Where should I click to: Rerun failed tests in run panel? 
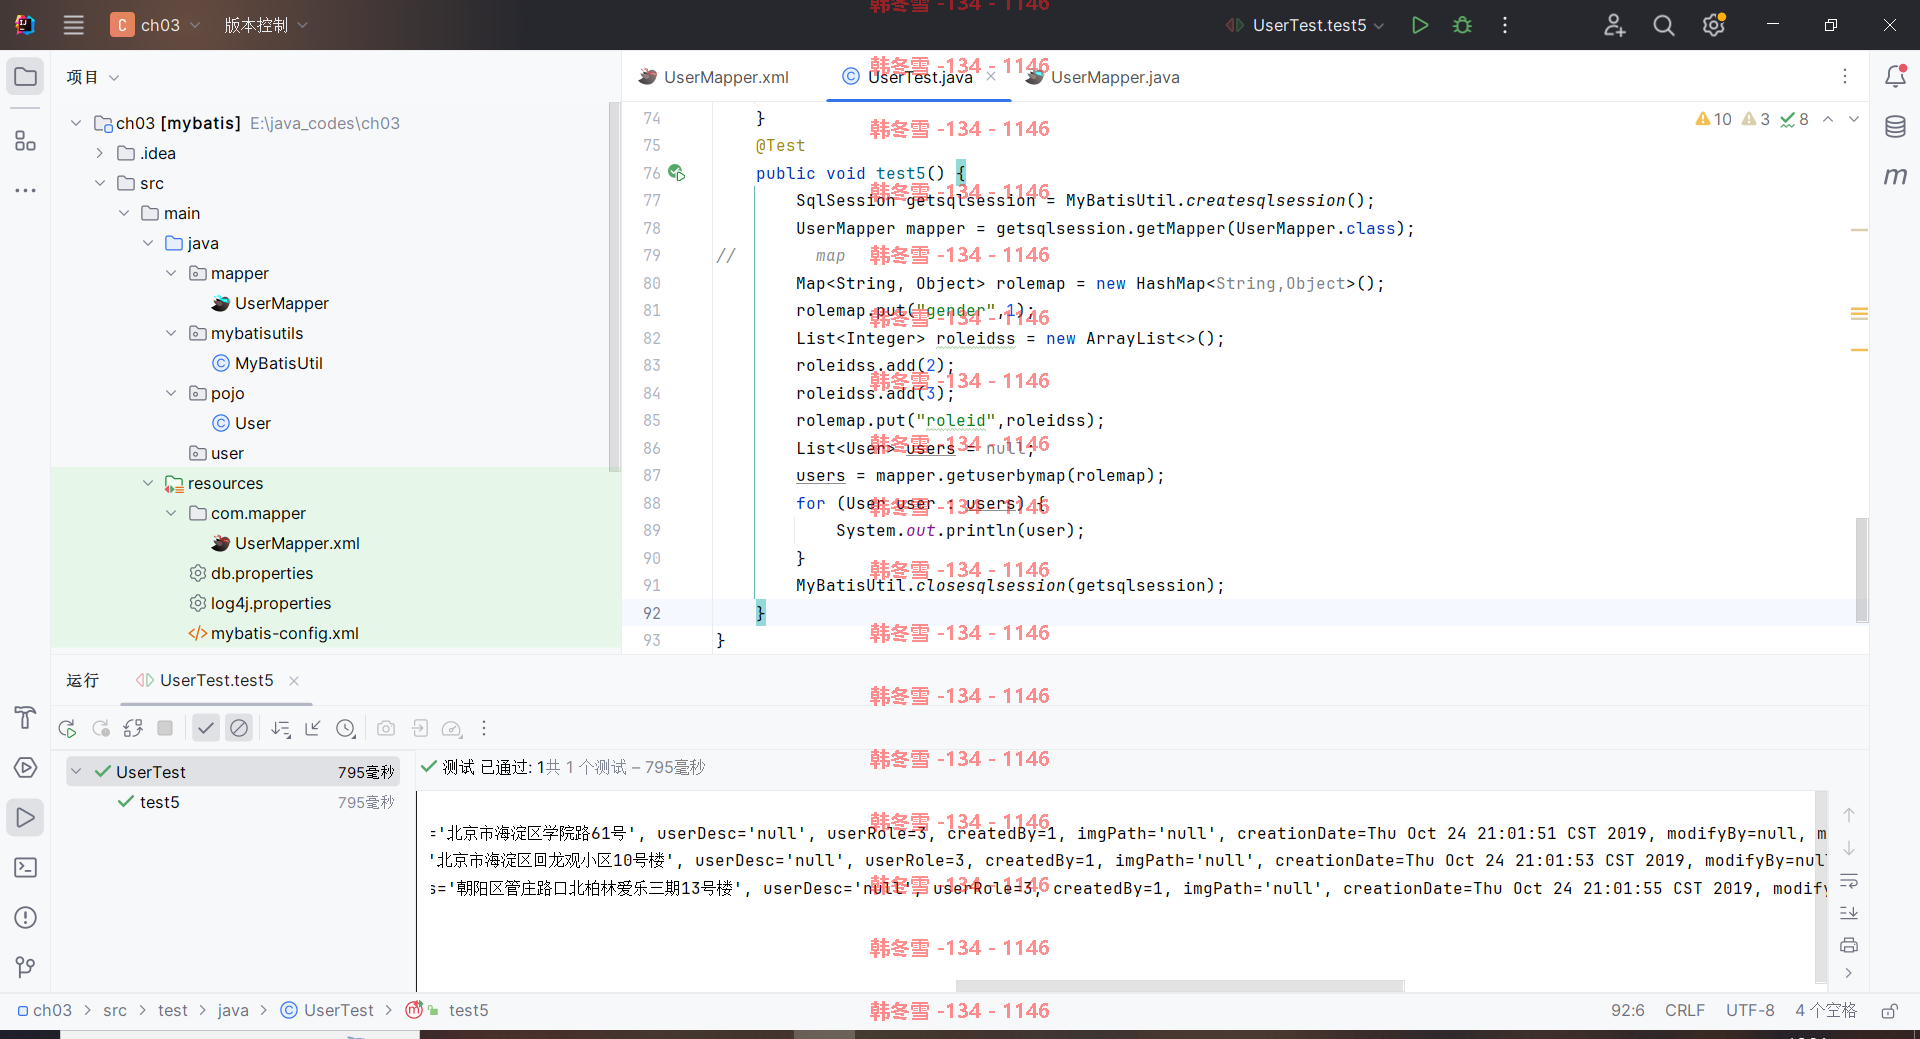tap(101, 729)
